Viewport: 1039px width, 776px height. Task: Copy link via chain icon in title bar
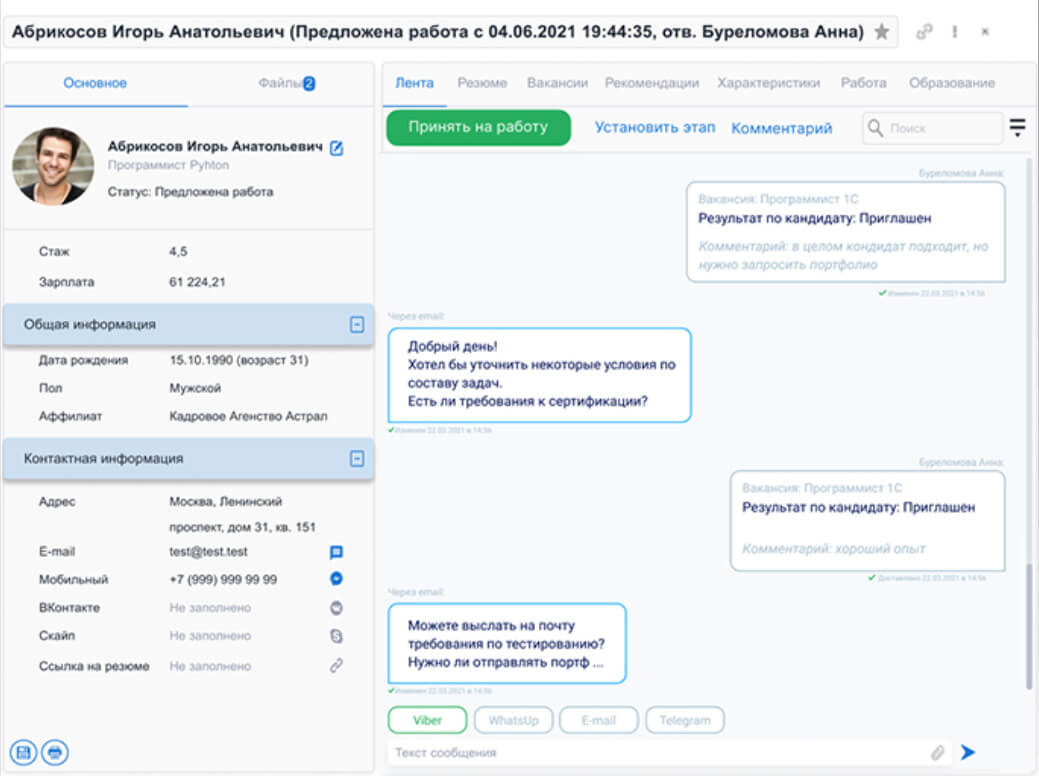point(924,31)
